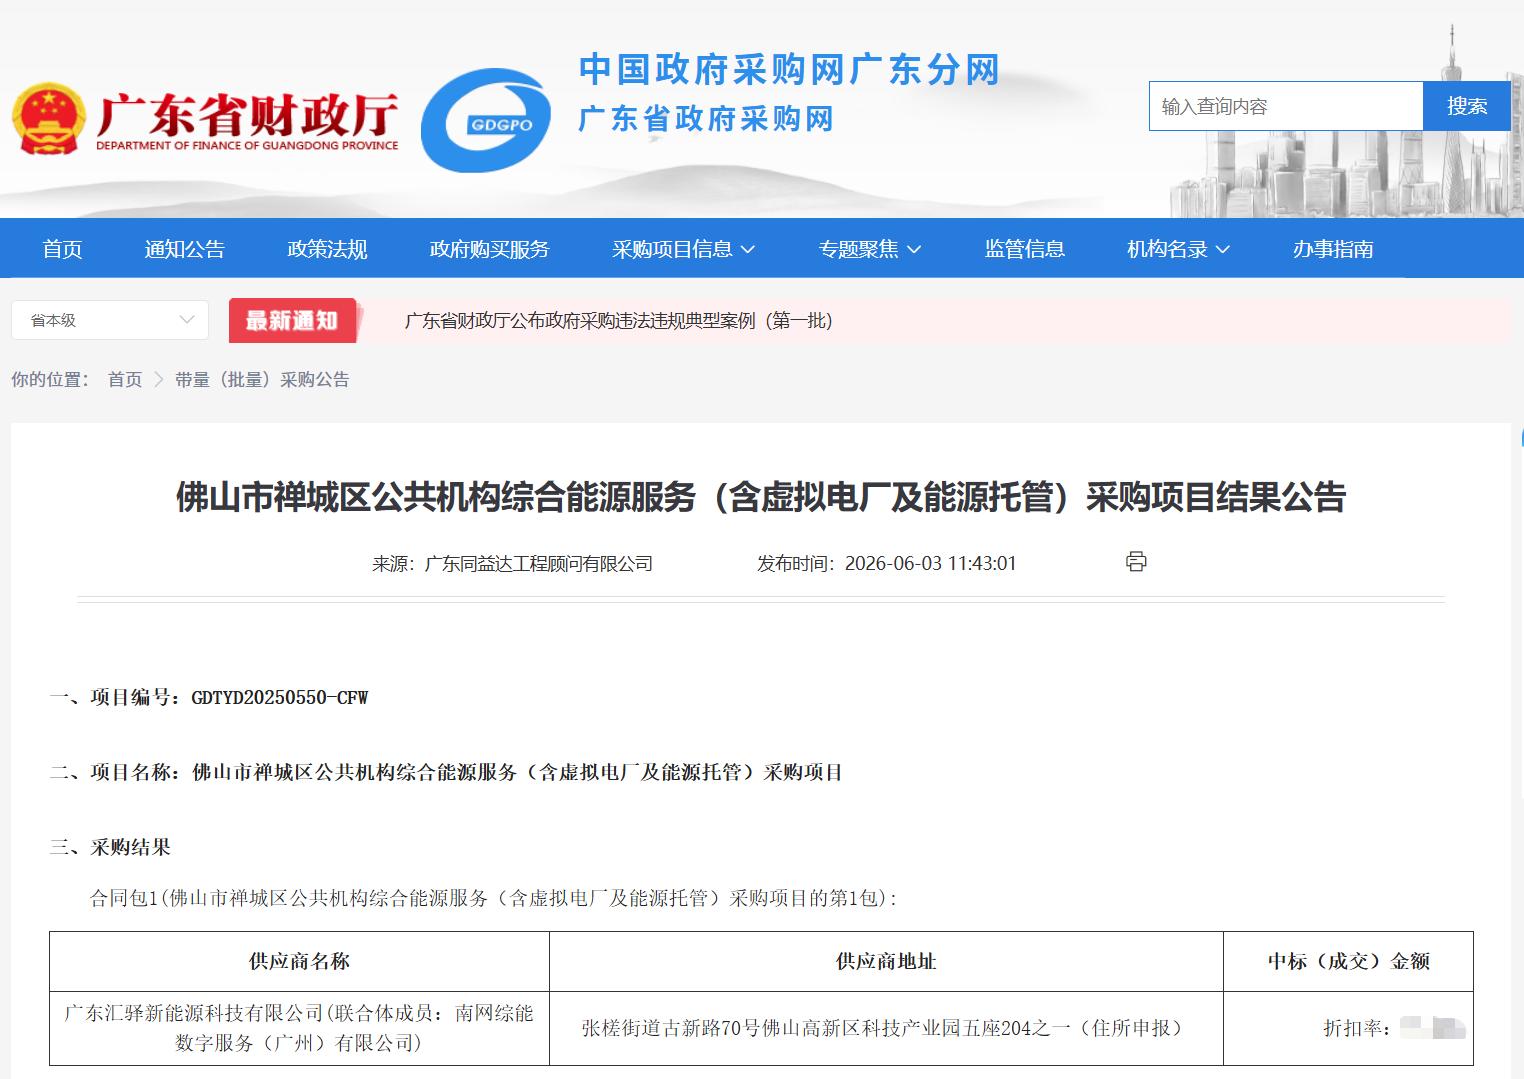The image size is (1524, 1079).
Task: Focus the 输入查询内容 search field
Action: coord(1286,106)
